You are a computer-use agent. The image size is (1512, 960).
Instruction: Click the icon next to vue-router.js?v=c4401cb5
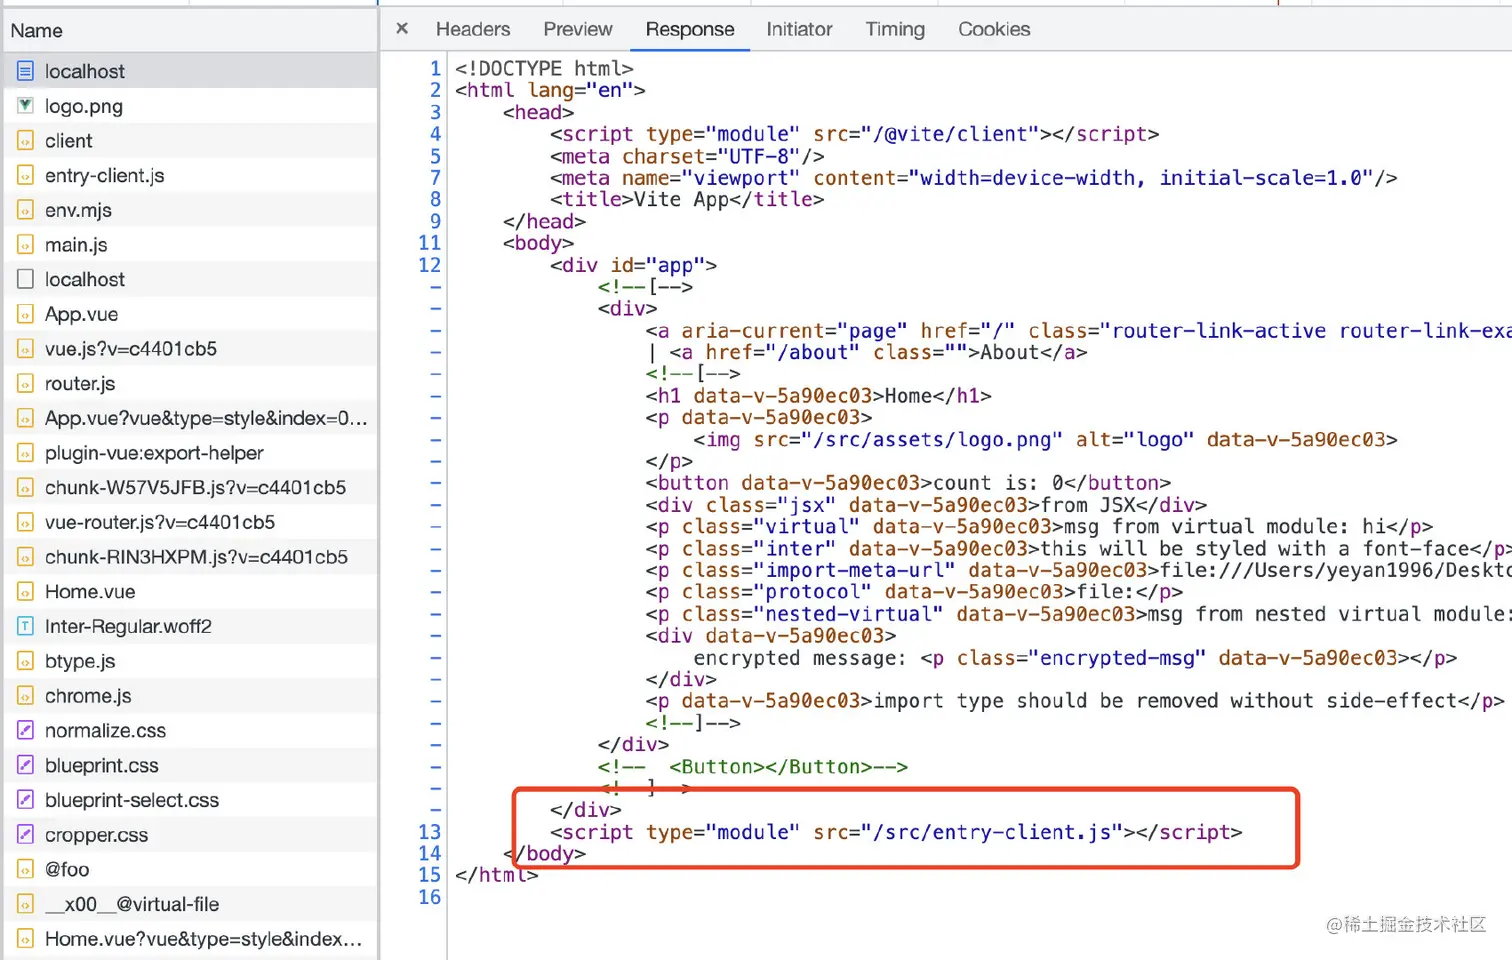point(26,522)
